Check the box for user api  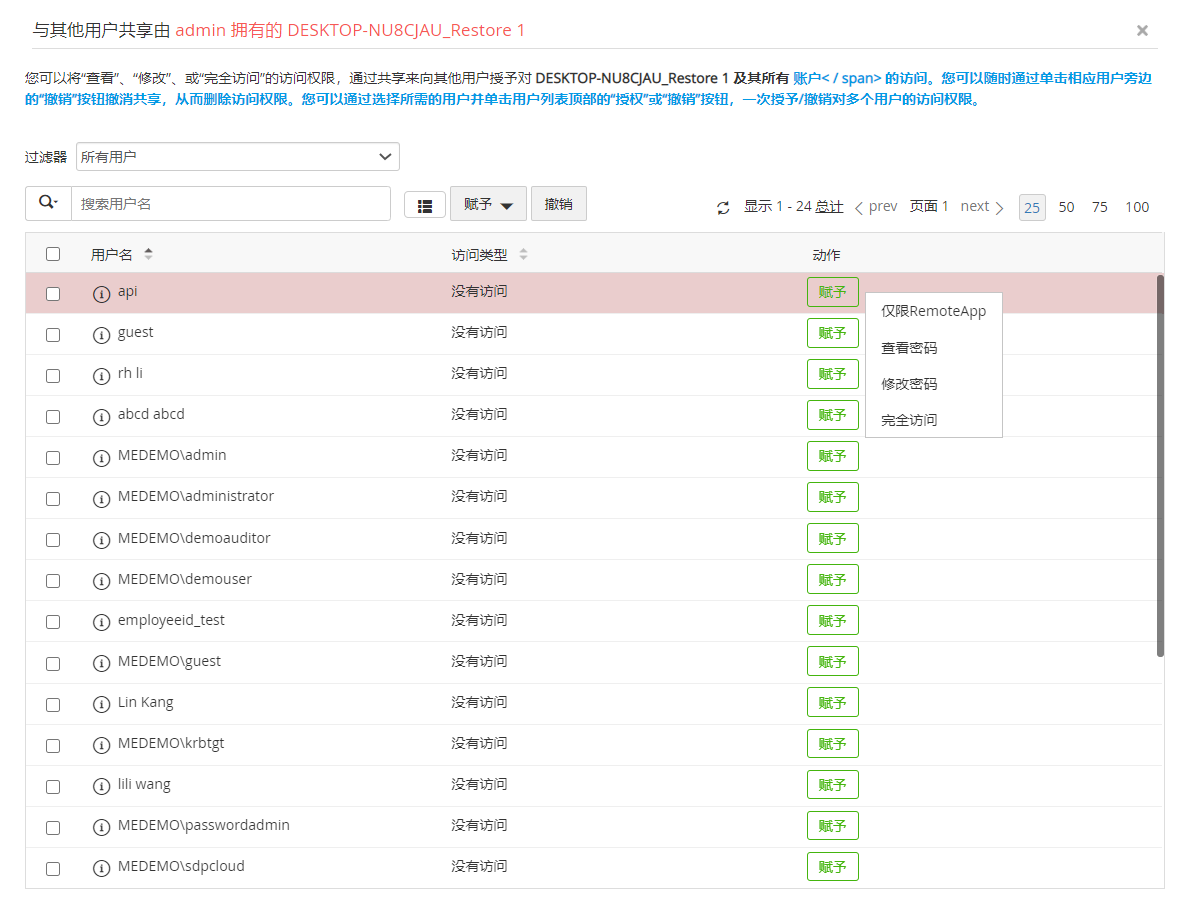(x=53, y=293)
